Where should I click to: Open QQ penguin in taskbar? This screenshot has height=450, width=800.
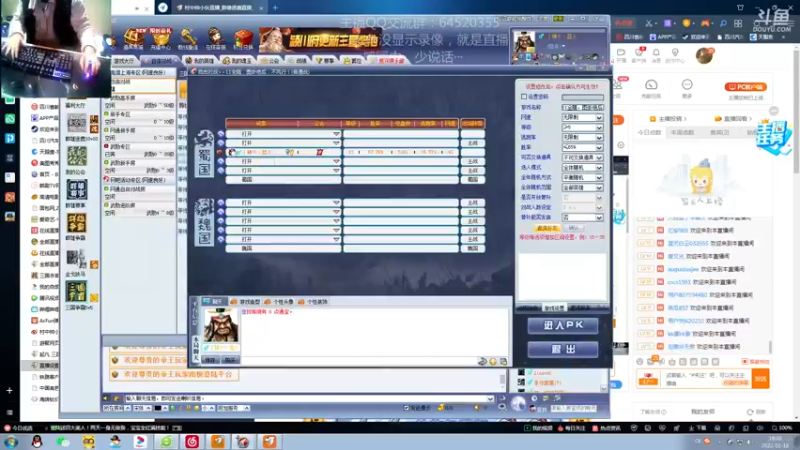click(x=37, y=441)
